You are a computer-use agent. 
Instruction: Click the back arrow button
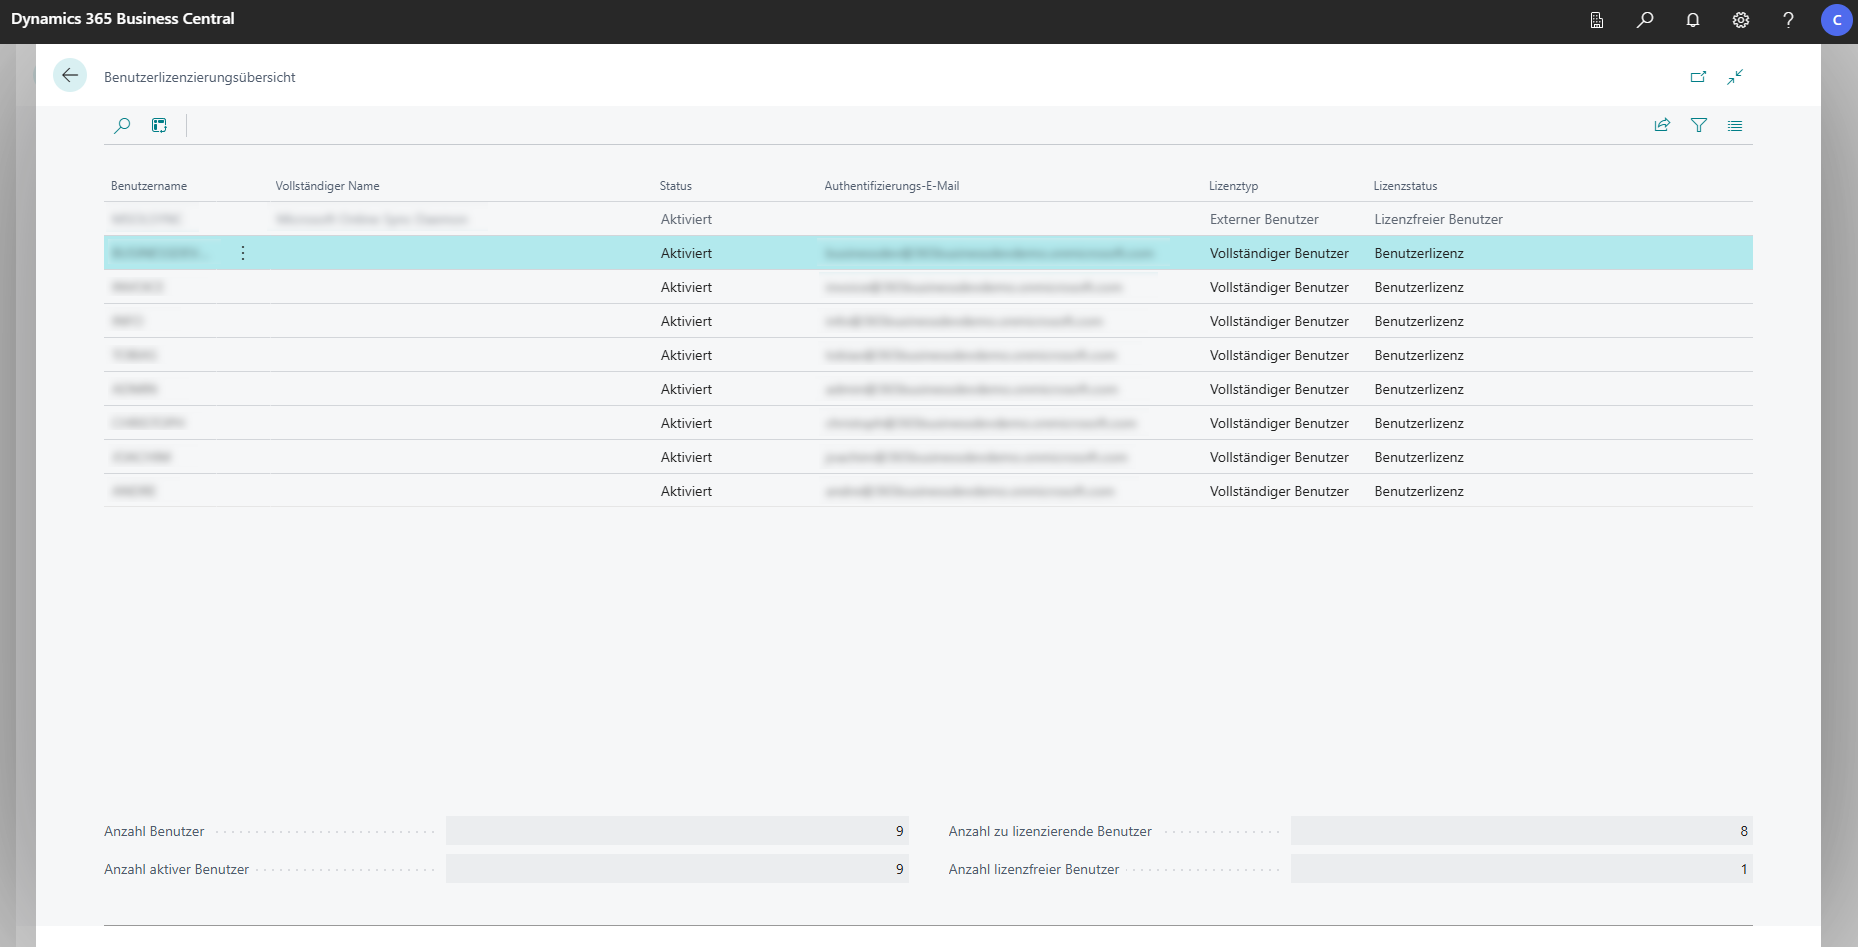point(70,76)
